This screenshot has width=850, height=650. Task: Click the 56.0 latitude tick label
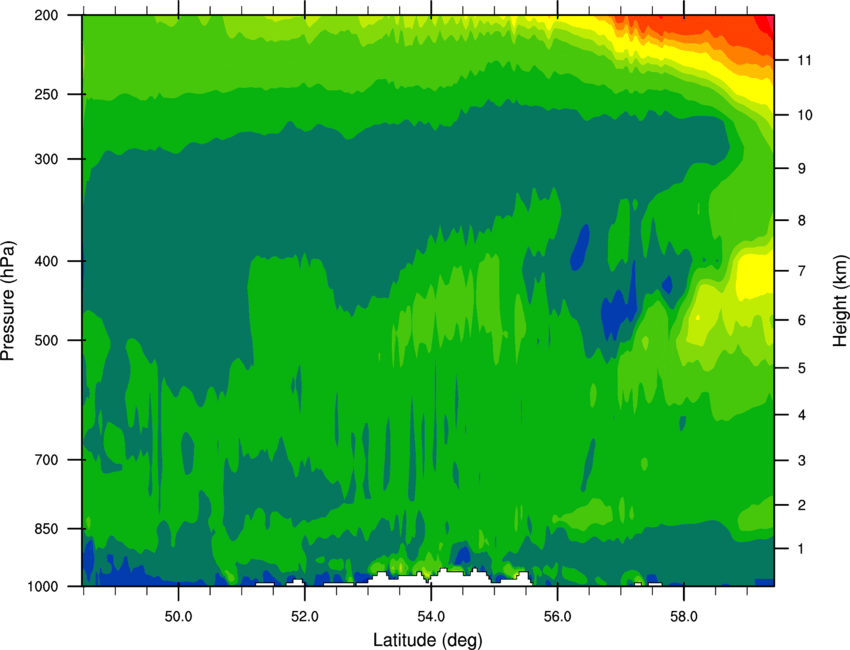tap(557, 617)
